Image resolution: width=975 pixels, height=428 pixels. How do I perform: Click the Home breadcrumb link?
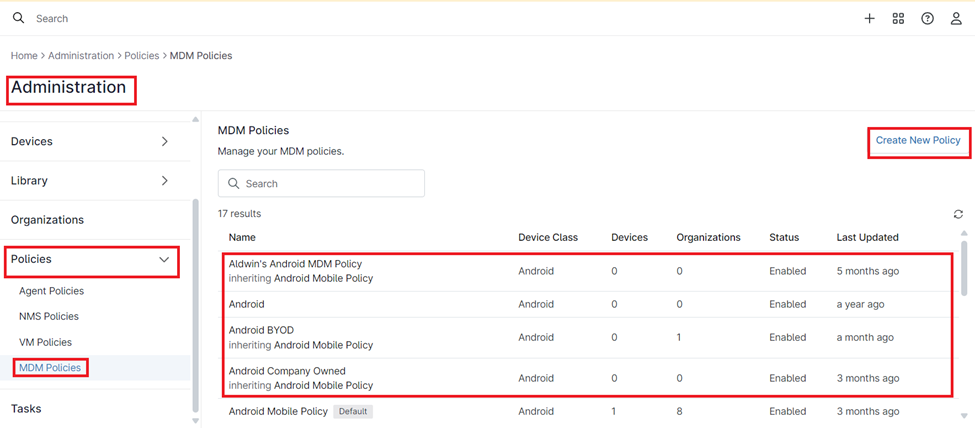click(x=24, y=56)
